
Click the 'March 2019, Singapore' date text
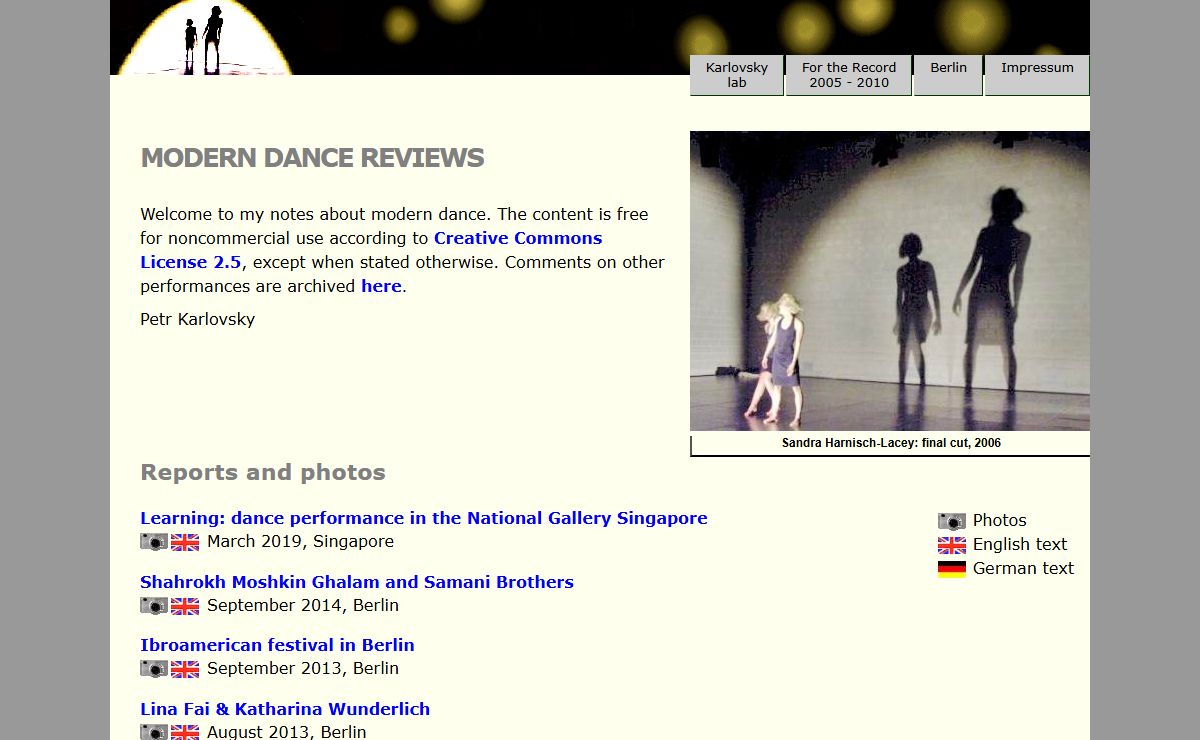coord(300,542)
